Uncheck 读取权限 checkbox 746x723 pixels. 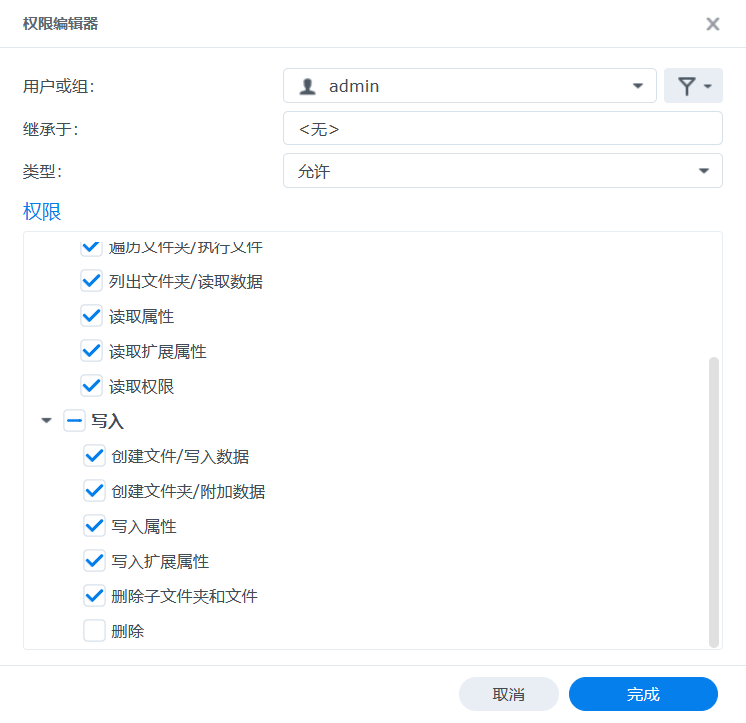tap(91, 386)
